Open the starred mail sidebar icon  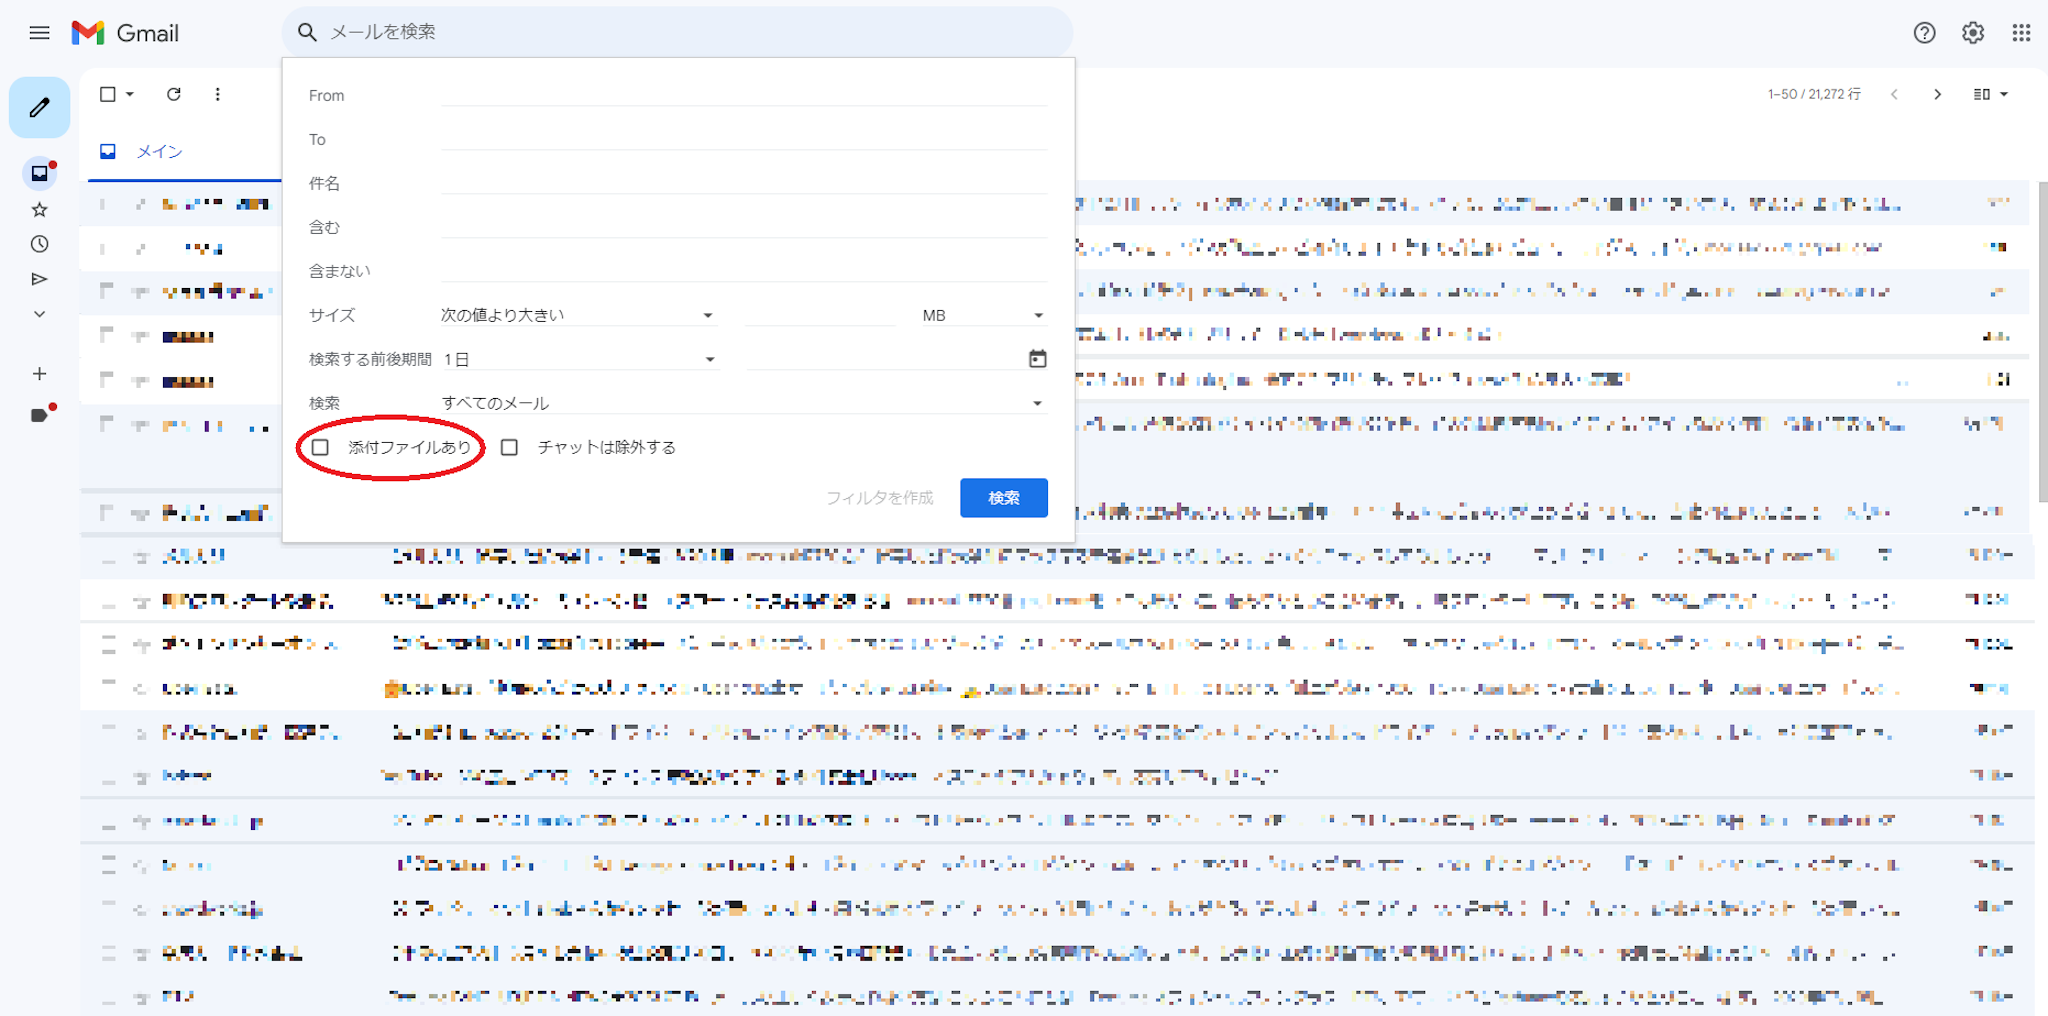click(39, 209)
